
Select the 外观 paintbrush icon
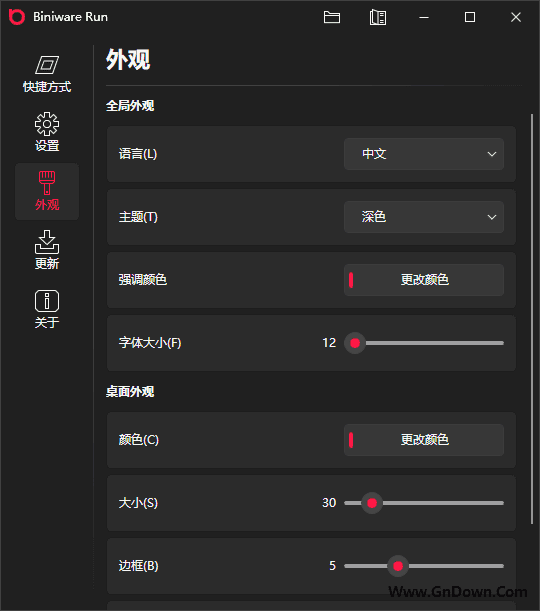47,182
